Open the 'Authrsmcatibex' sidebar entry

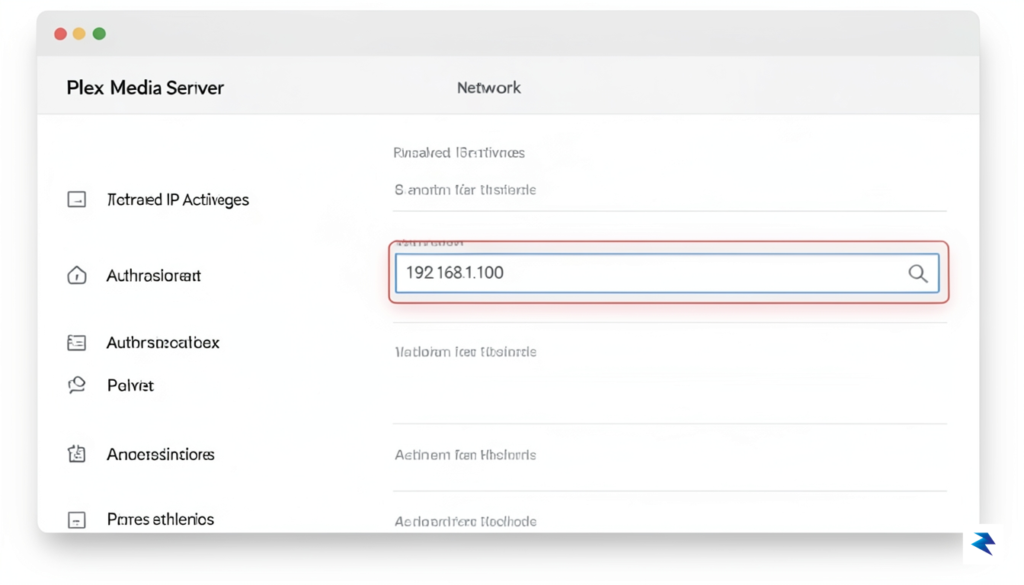(x=163, y=343)
